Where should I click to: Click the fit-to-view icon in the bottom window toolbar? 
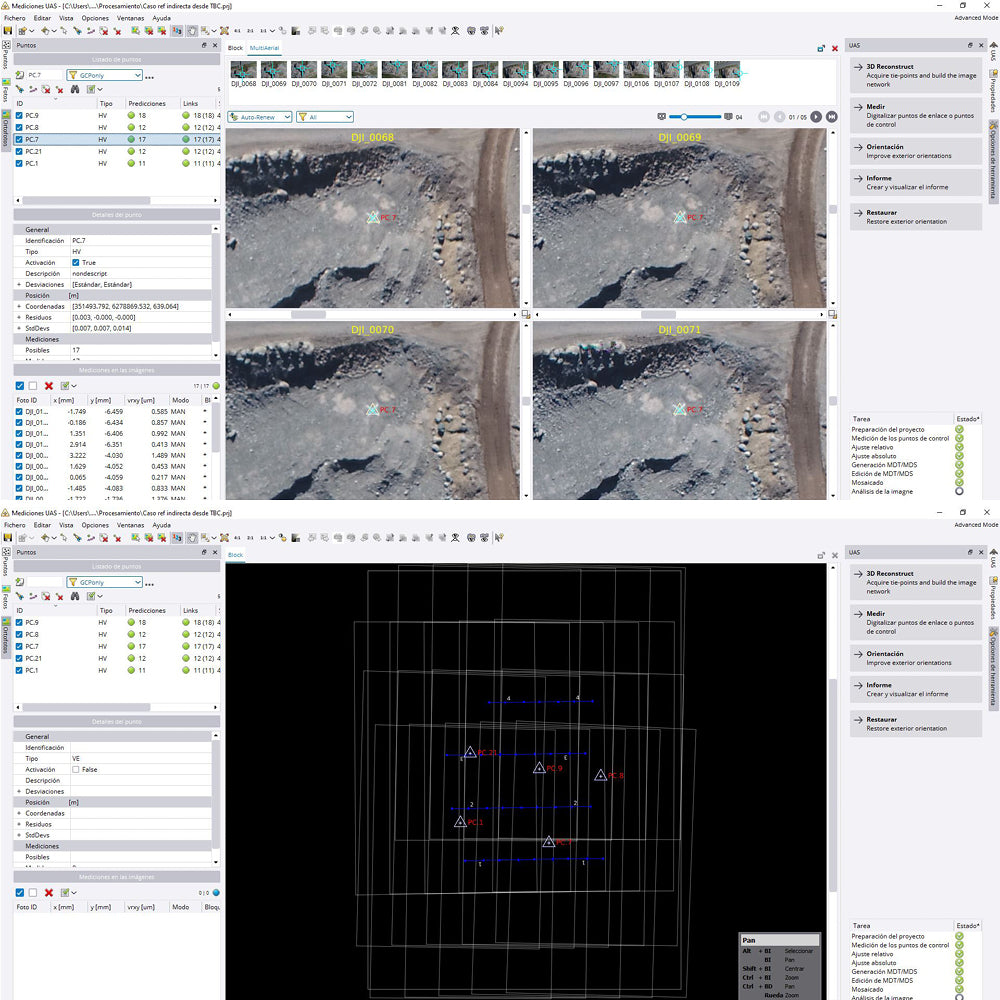point(224,538)
